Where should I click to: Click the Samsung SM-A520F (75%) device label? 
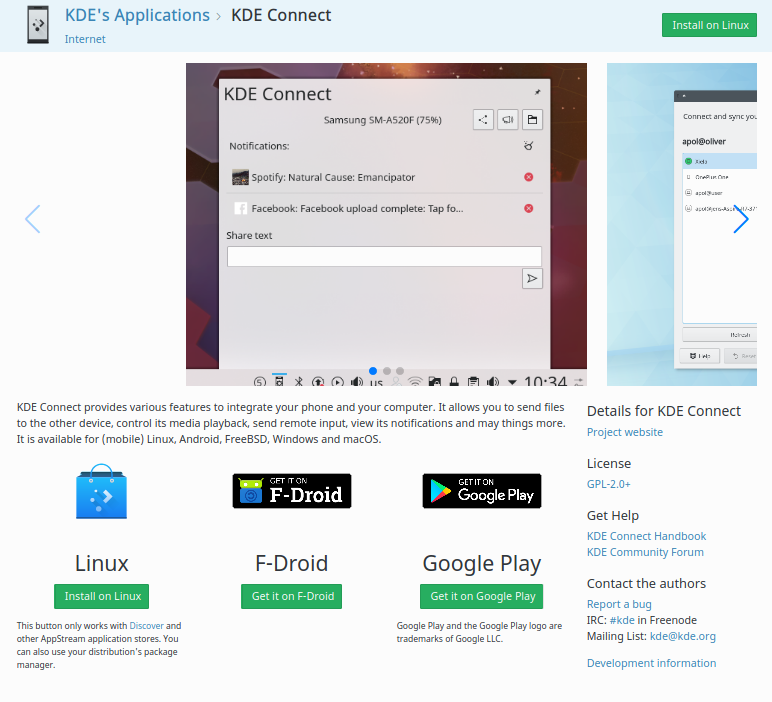tap(383, 120)
